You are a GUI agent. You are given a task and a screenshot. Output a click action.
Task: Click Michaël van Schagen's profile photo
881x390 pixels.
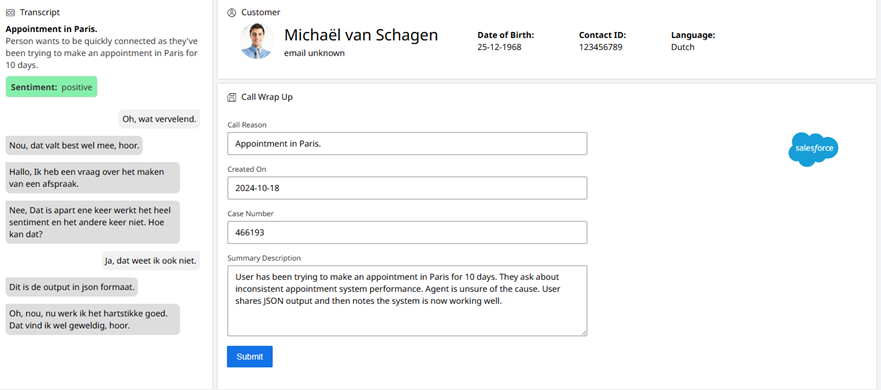257,41
